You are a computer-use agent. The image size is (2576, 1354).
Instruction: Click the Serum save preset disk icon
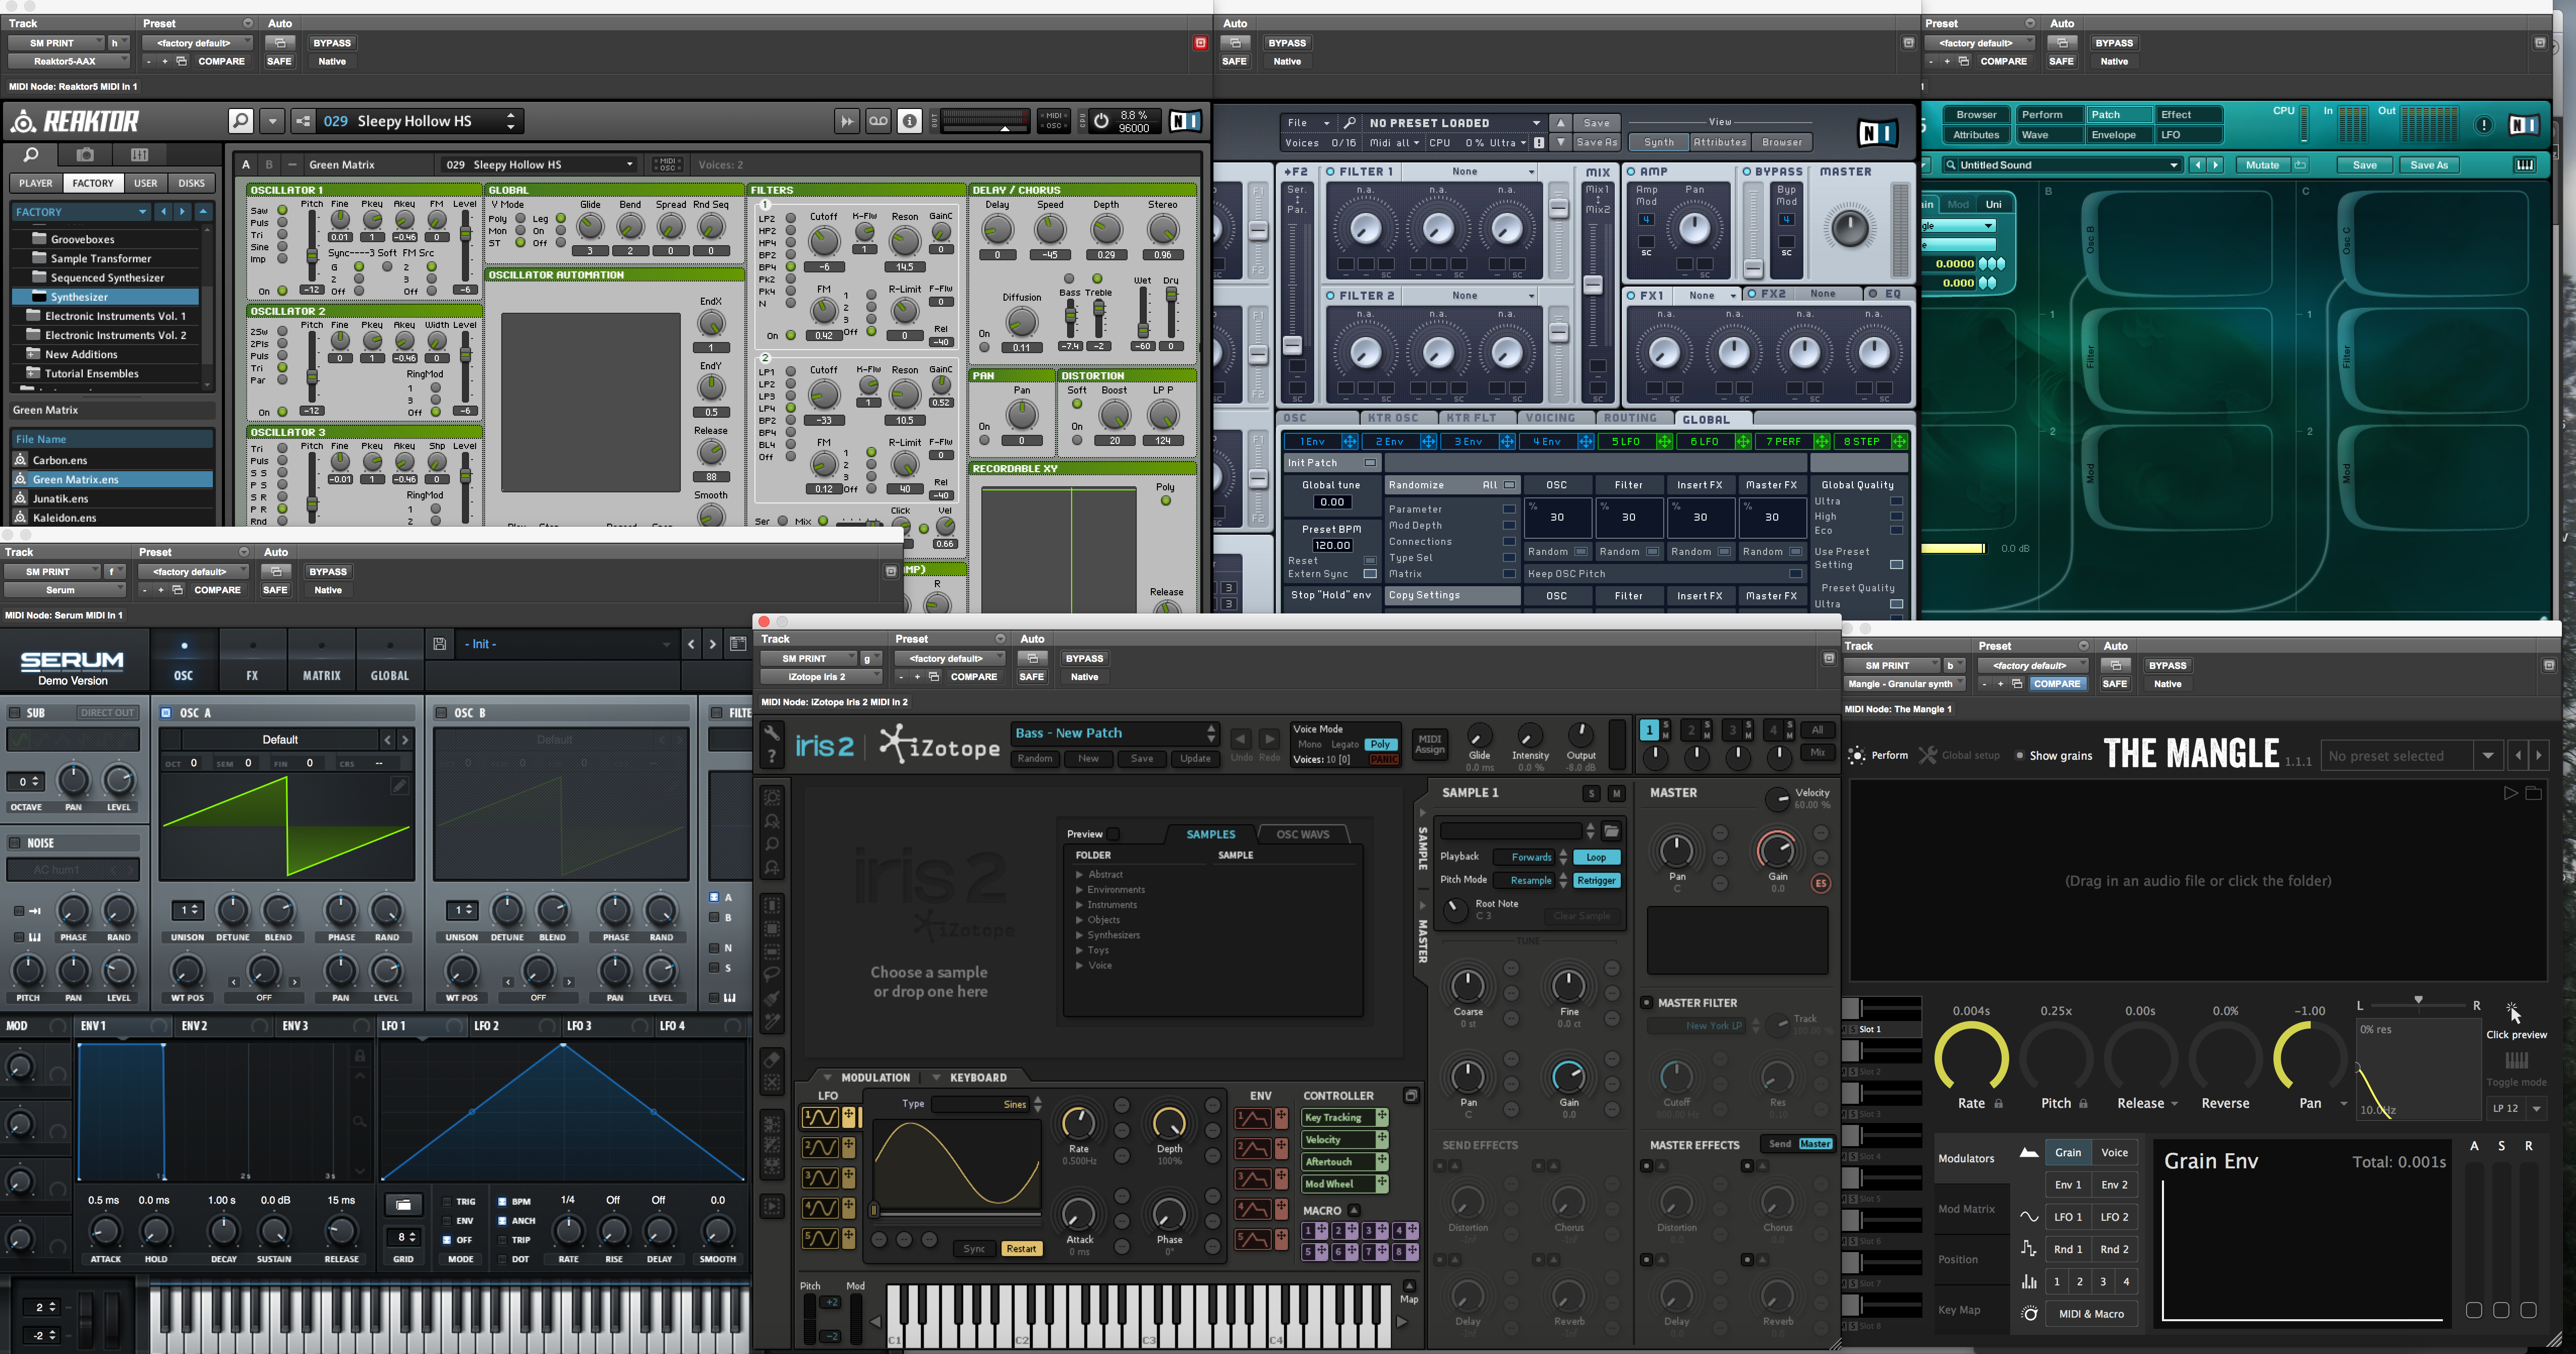439,644
